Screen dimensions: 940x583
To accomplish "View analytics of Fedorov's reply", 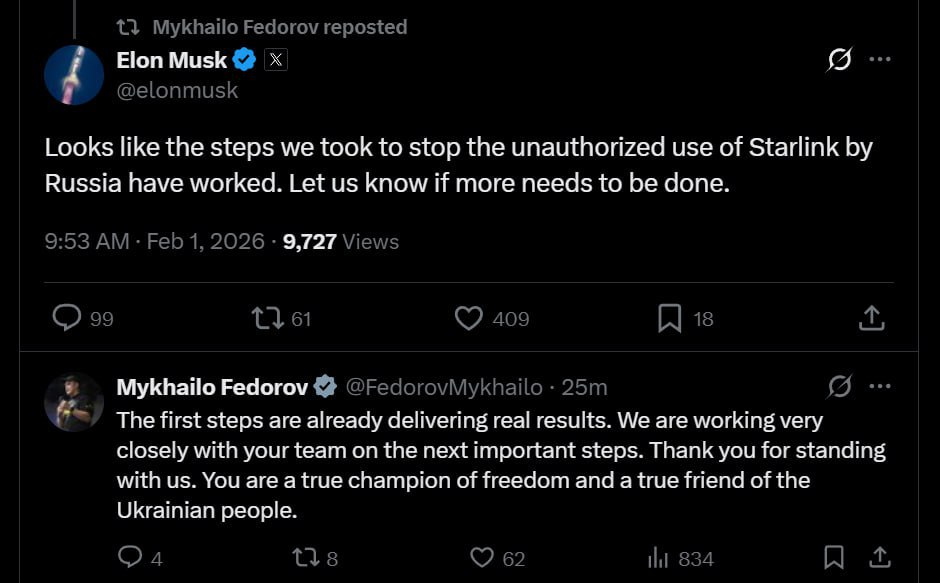I will [x=658, y=557].
